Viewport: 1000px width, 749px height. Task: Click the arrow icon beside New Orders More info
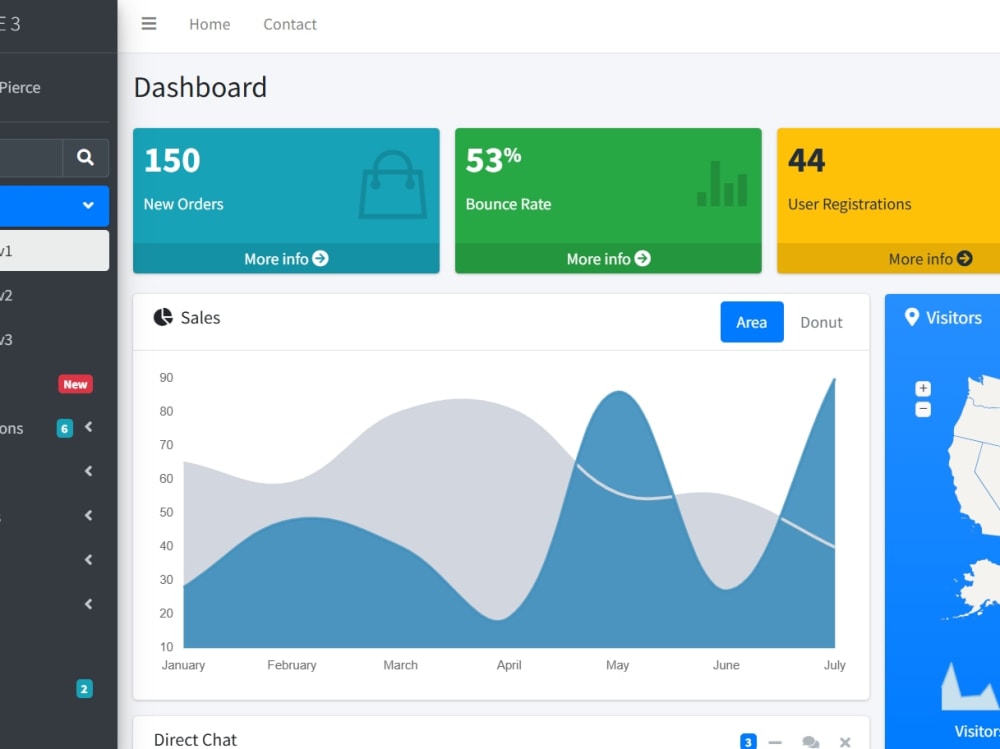pos(320,258)
